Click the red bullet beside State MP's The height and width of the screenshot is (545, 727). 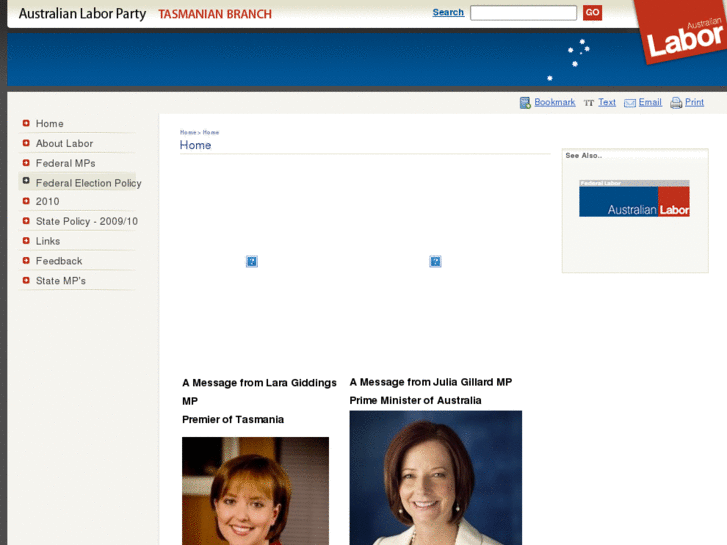pyautogui.click(x=26, y=281)
